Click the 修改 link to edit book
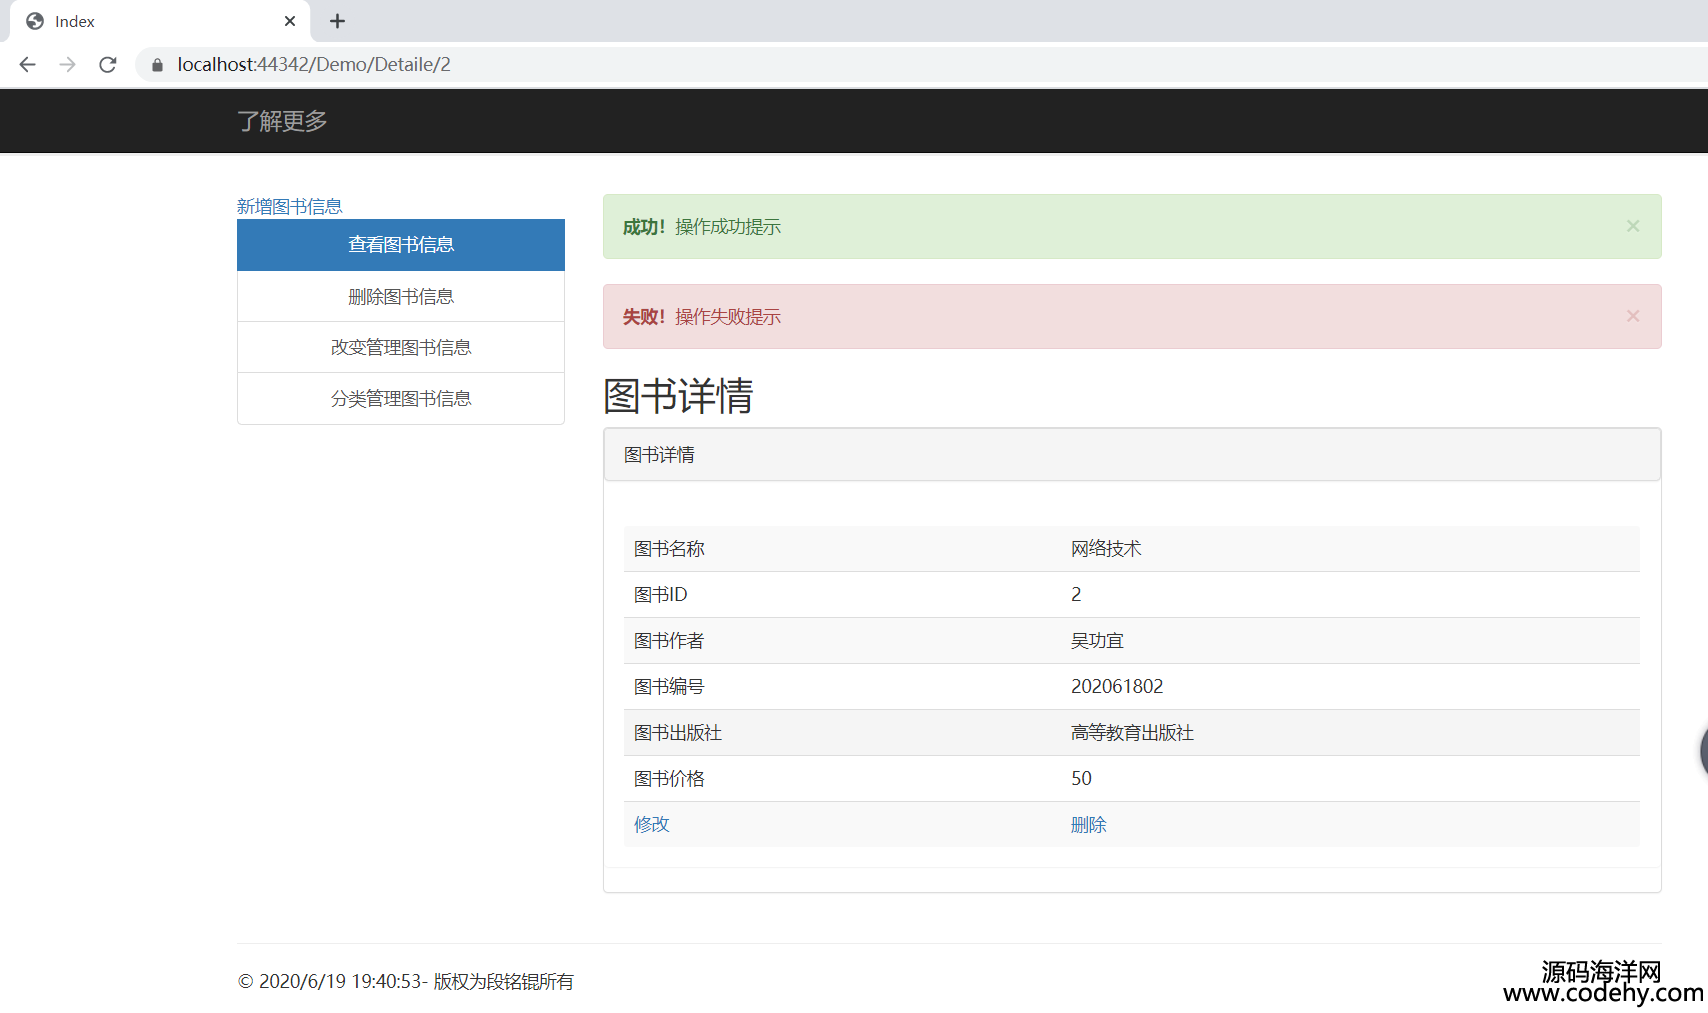The image size is (1708, 1013). pos(652,824)
